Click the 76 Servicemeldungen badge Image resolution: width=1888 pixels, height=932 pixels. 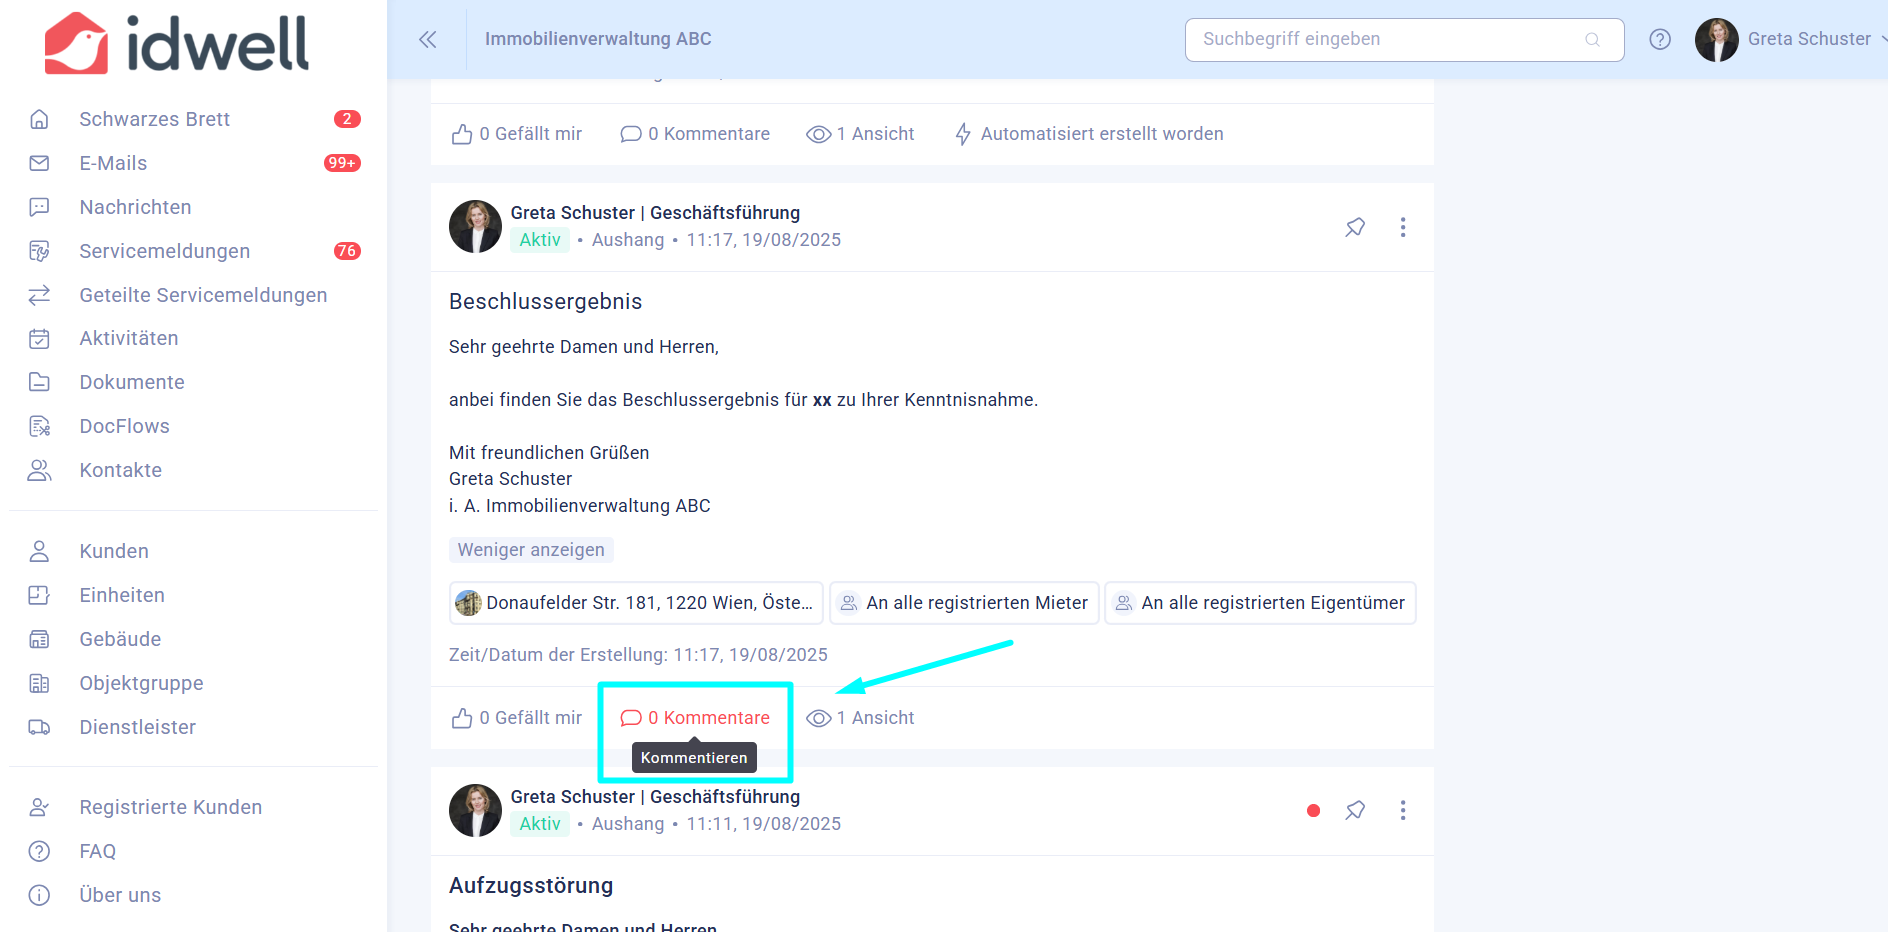point(347,251)
